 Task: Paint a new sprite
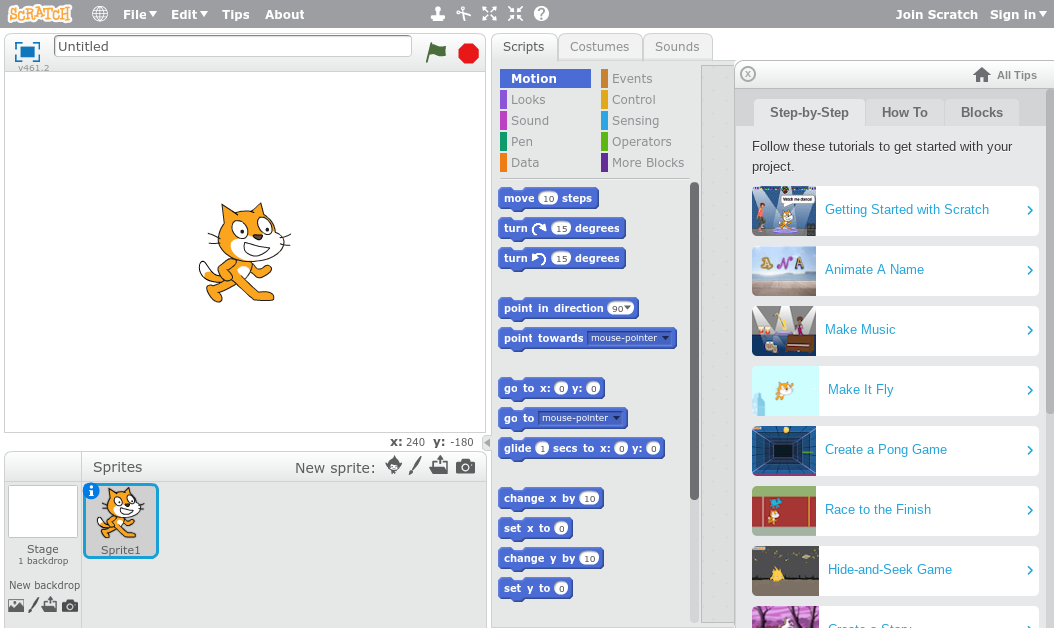(415, 465)
